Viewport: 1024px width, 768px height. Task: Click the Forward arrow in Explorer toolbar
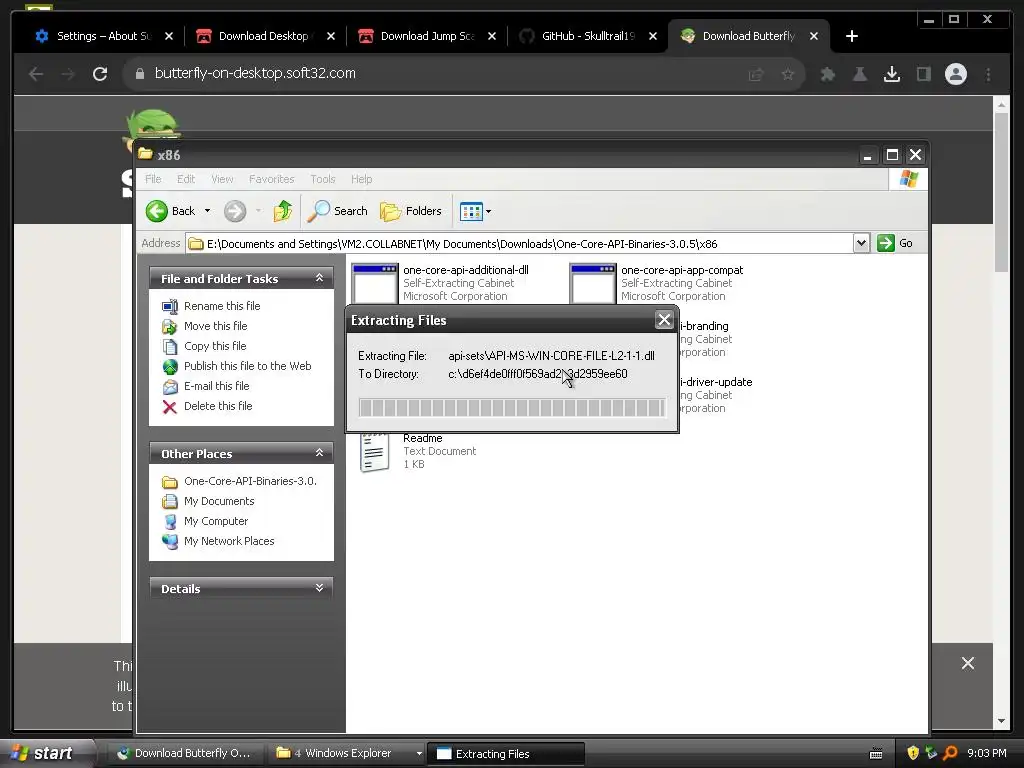click(x=235, y=211)
